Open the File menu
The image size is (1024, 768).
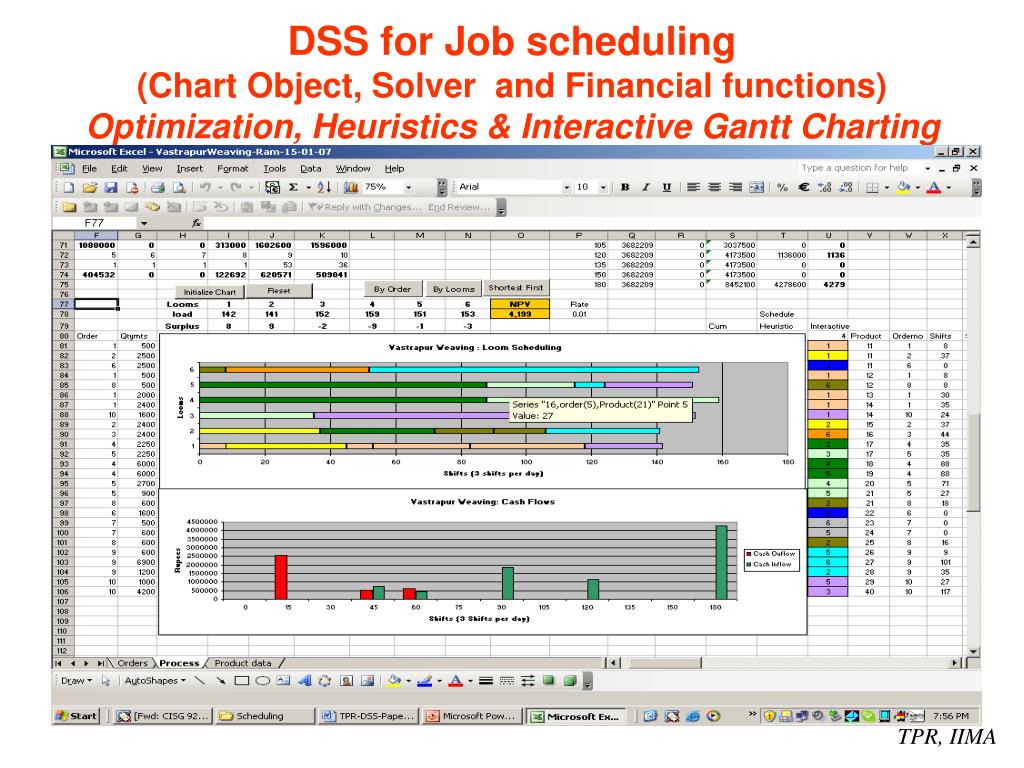(89, 168)
